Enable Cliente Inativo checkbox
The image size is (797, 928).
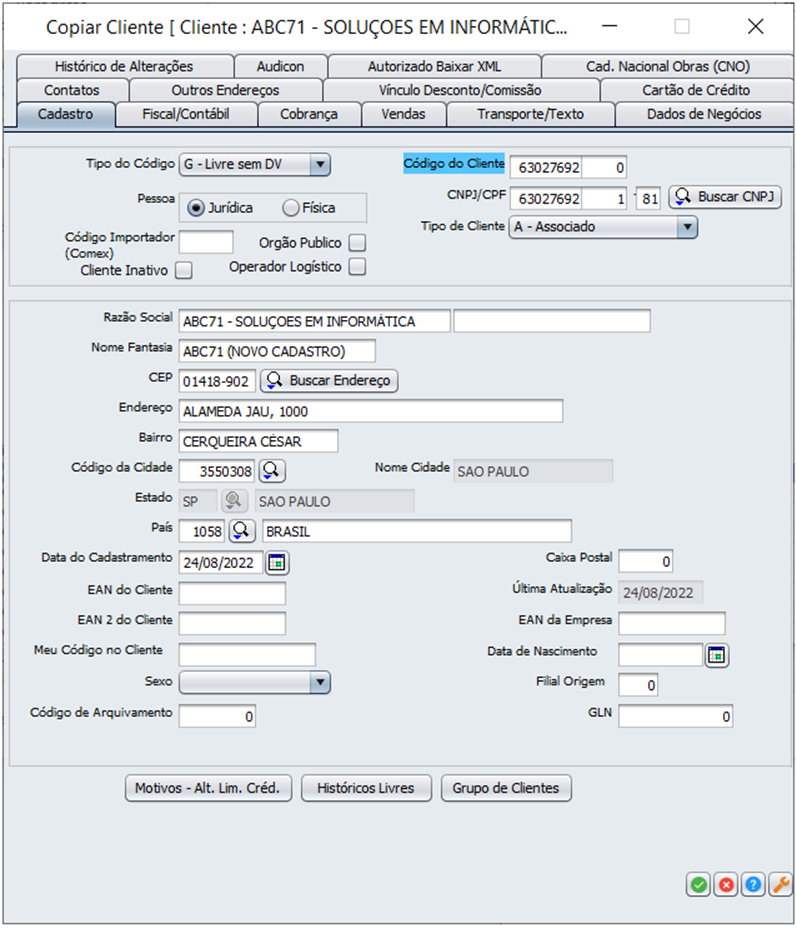pyautogui.click(x=184, y=270)
